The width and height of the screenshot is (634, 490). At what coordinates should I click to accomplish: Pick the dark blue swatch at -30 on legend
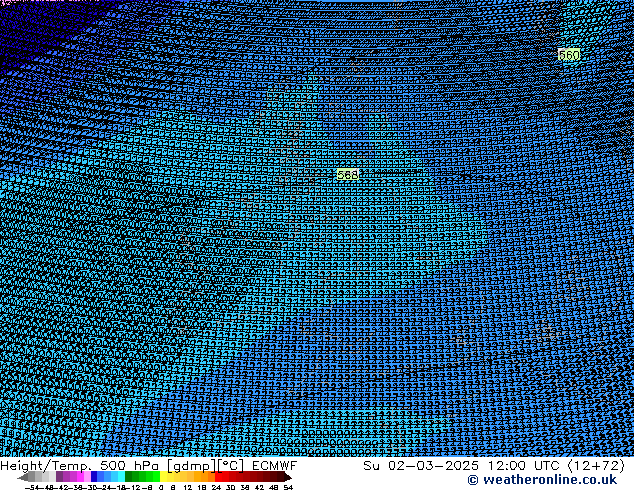(94, 477)
